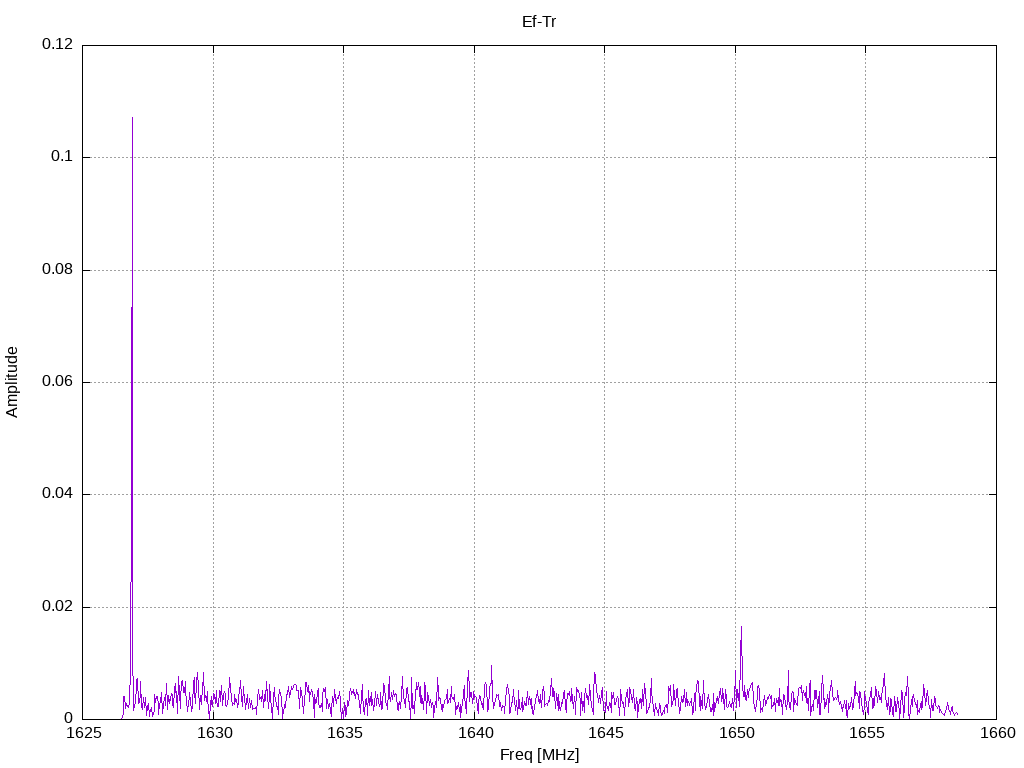Click x-axis tick label "1660"
Image resolution: width=1024 pixels, height=768 pixels.
(998, 733)
